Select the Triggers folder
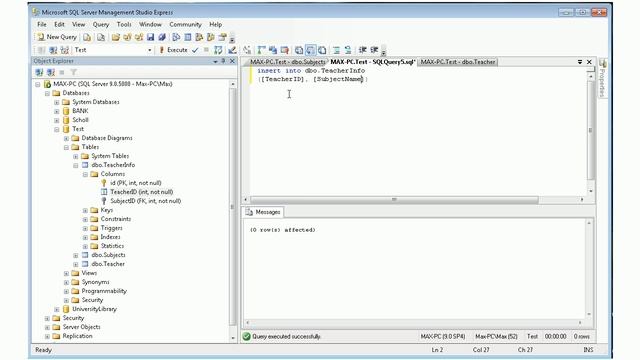The height and width of the screenshot is (360, 640). coord(111,228)
